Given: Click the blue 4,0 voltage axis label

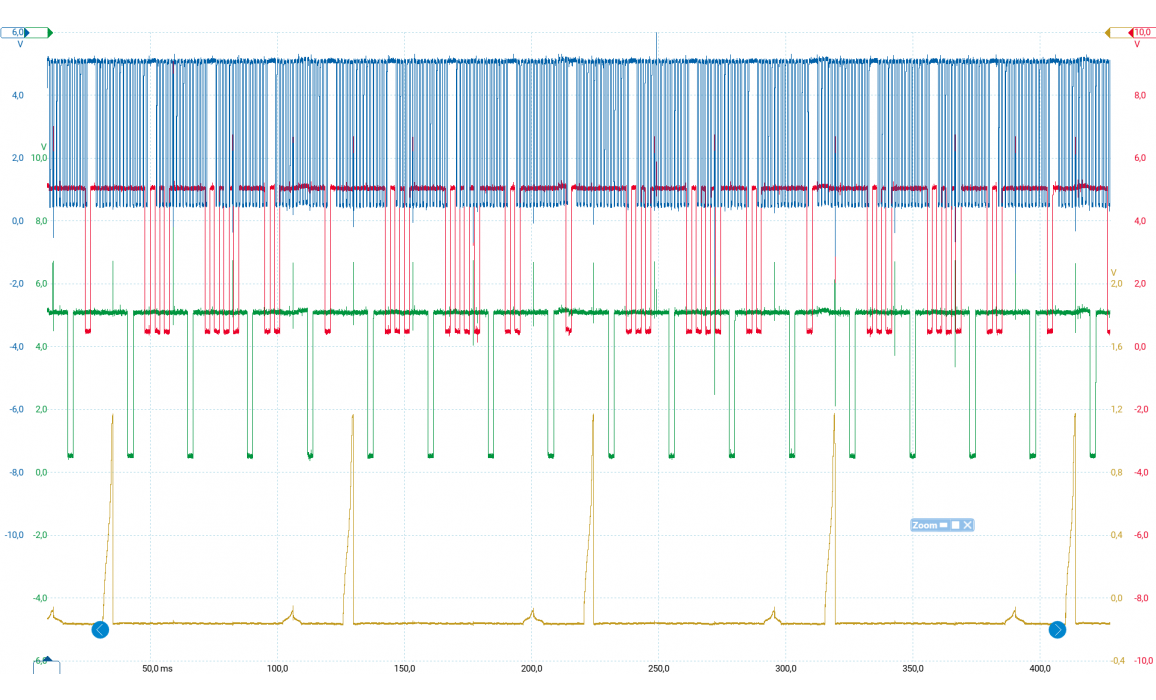Looking at the screenshot, I should 17,96.
